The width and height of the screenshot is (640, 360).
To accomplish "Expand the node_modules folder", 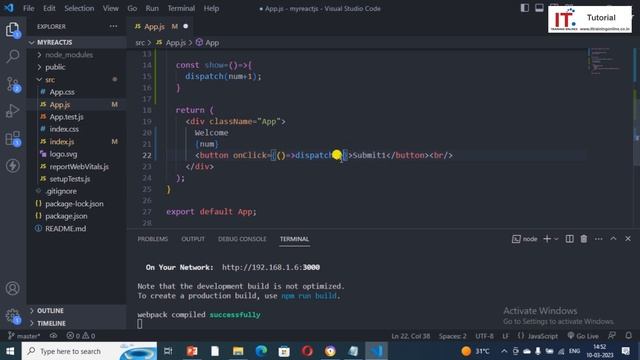I will pos(77,55).
